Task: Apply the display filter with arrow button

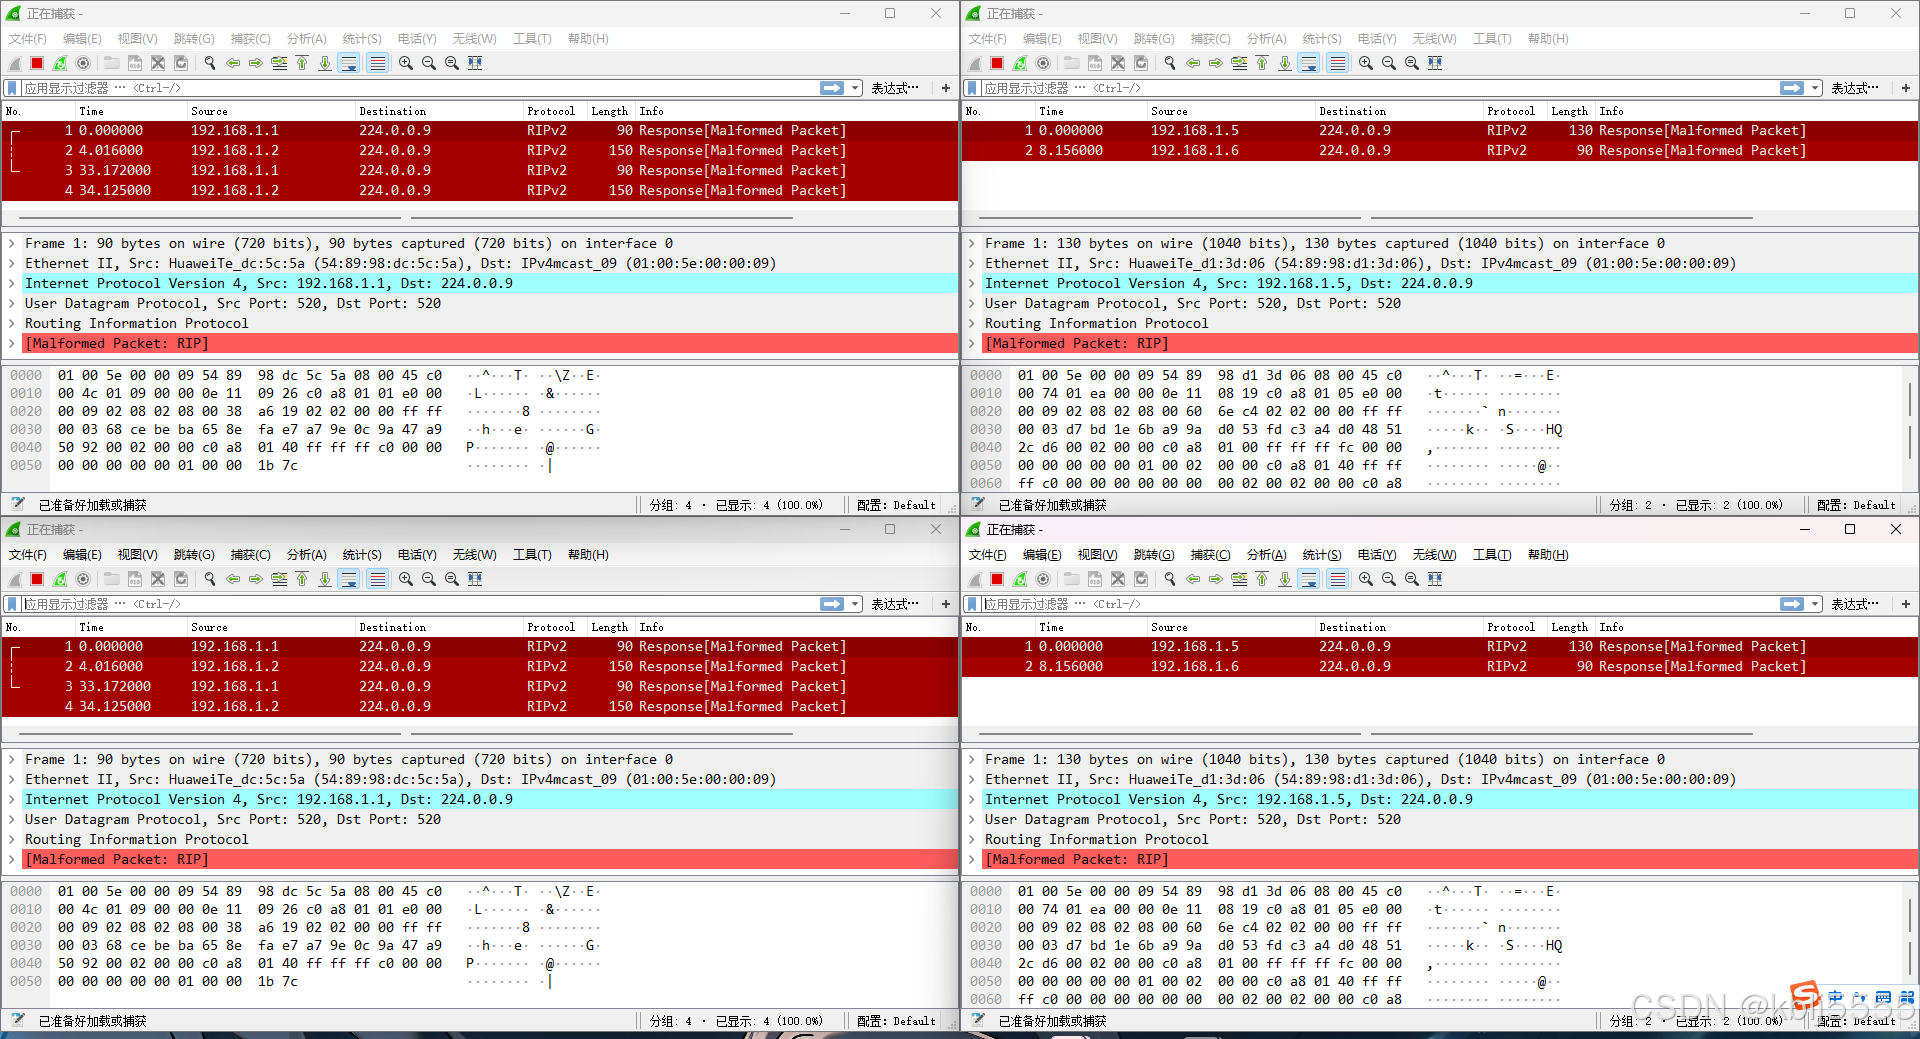Action: coord(831,87)
